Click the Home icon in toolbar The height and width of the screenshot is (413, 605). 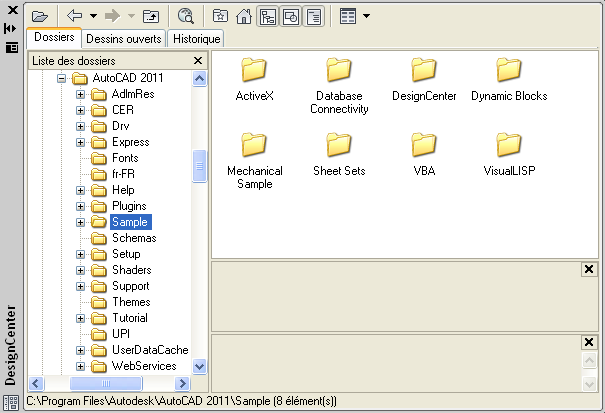click(x=244, y=16)
